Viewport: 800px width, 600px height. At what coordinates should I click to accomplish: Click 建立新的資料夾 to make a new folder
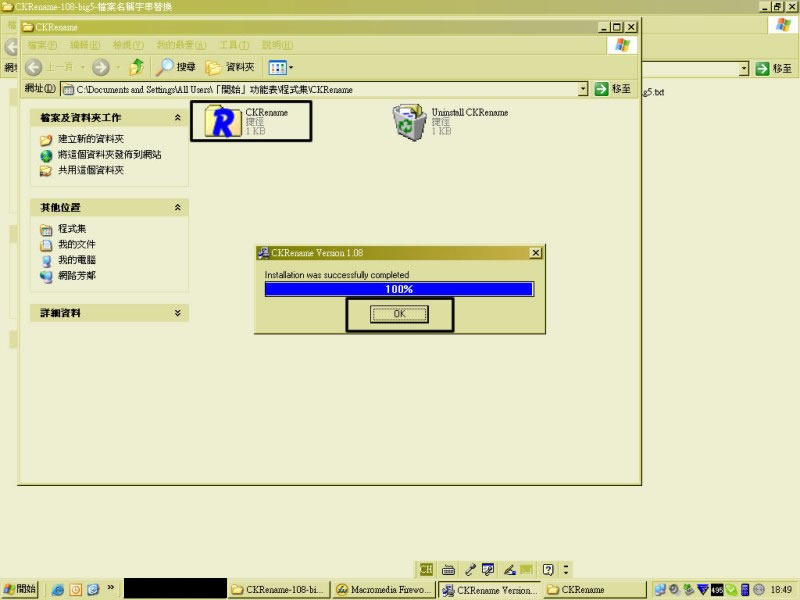click(x=91, y=139)
